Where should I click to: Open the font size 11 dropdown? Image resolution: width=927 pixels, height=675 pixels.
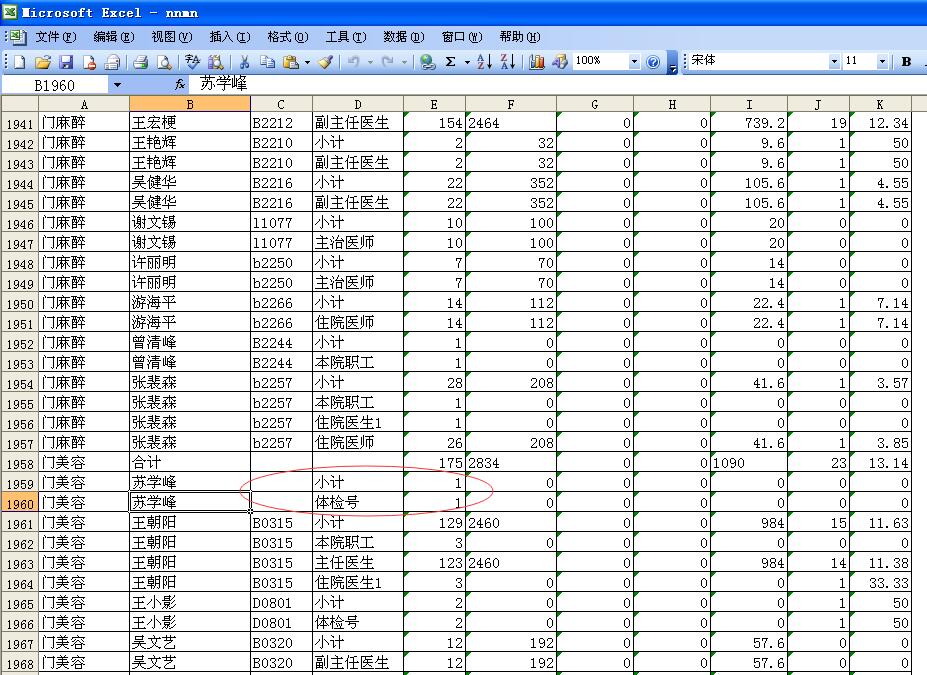click(x=882, y=61)
